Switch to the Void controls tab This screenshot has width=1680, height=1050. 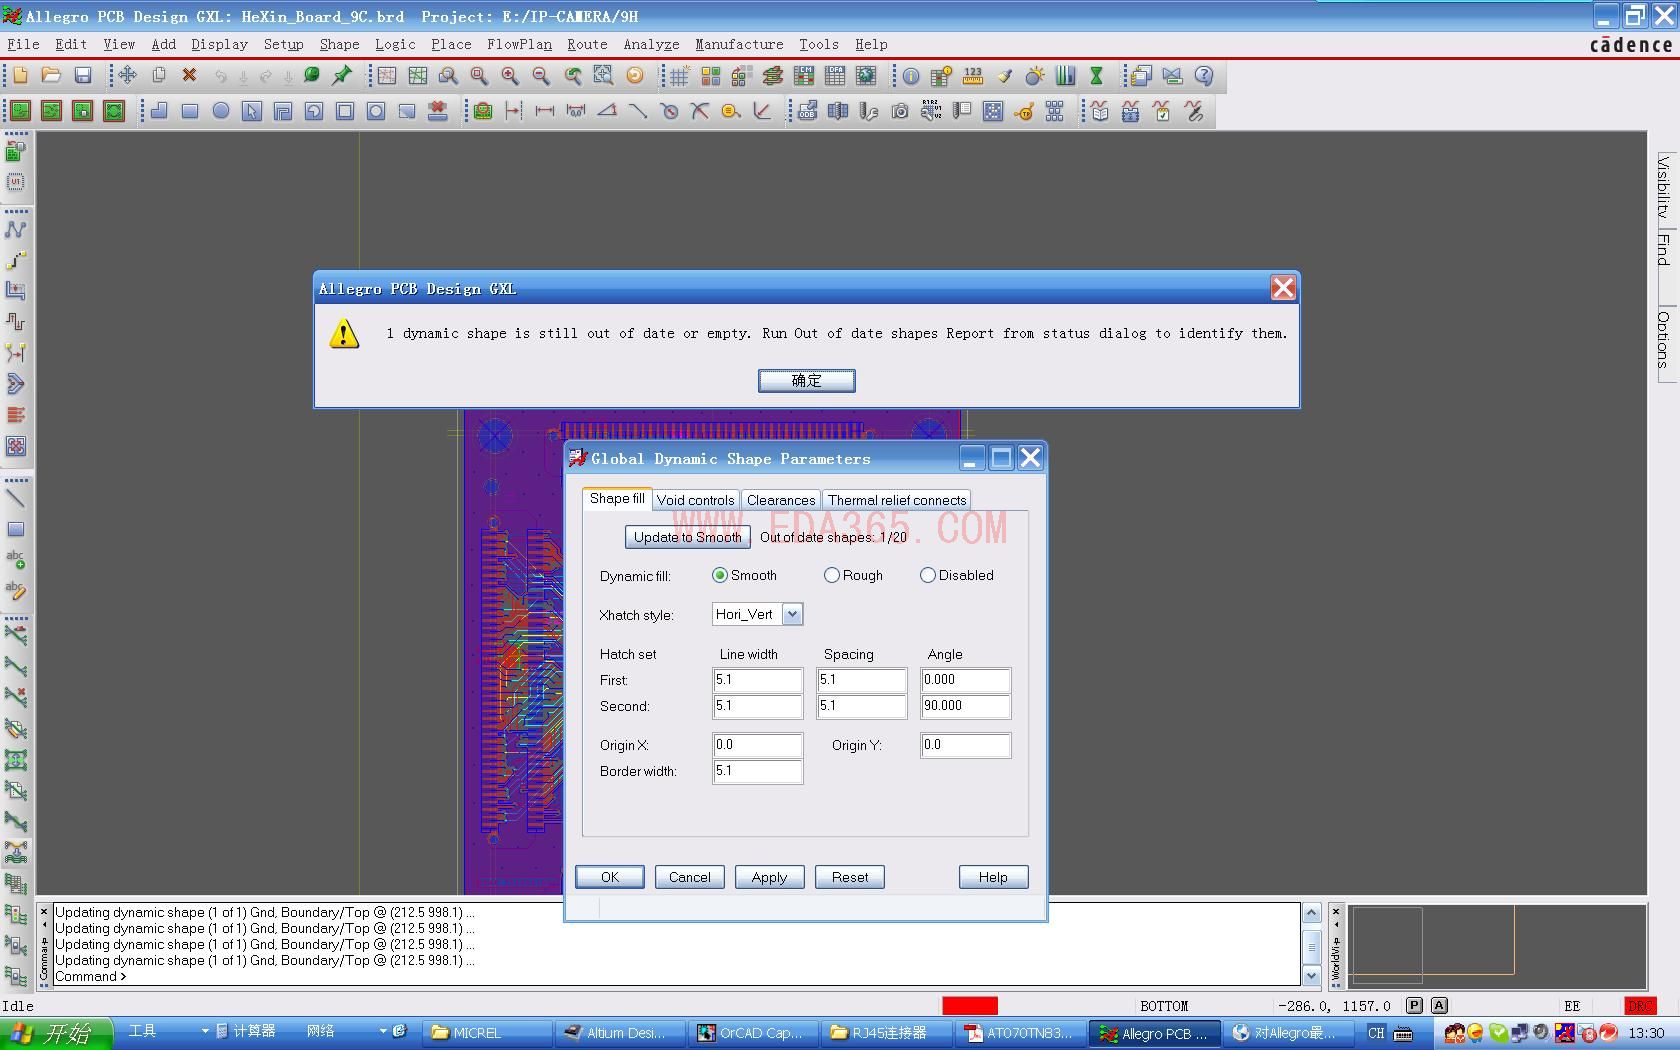pyautogui.click(x=696, y=500)
